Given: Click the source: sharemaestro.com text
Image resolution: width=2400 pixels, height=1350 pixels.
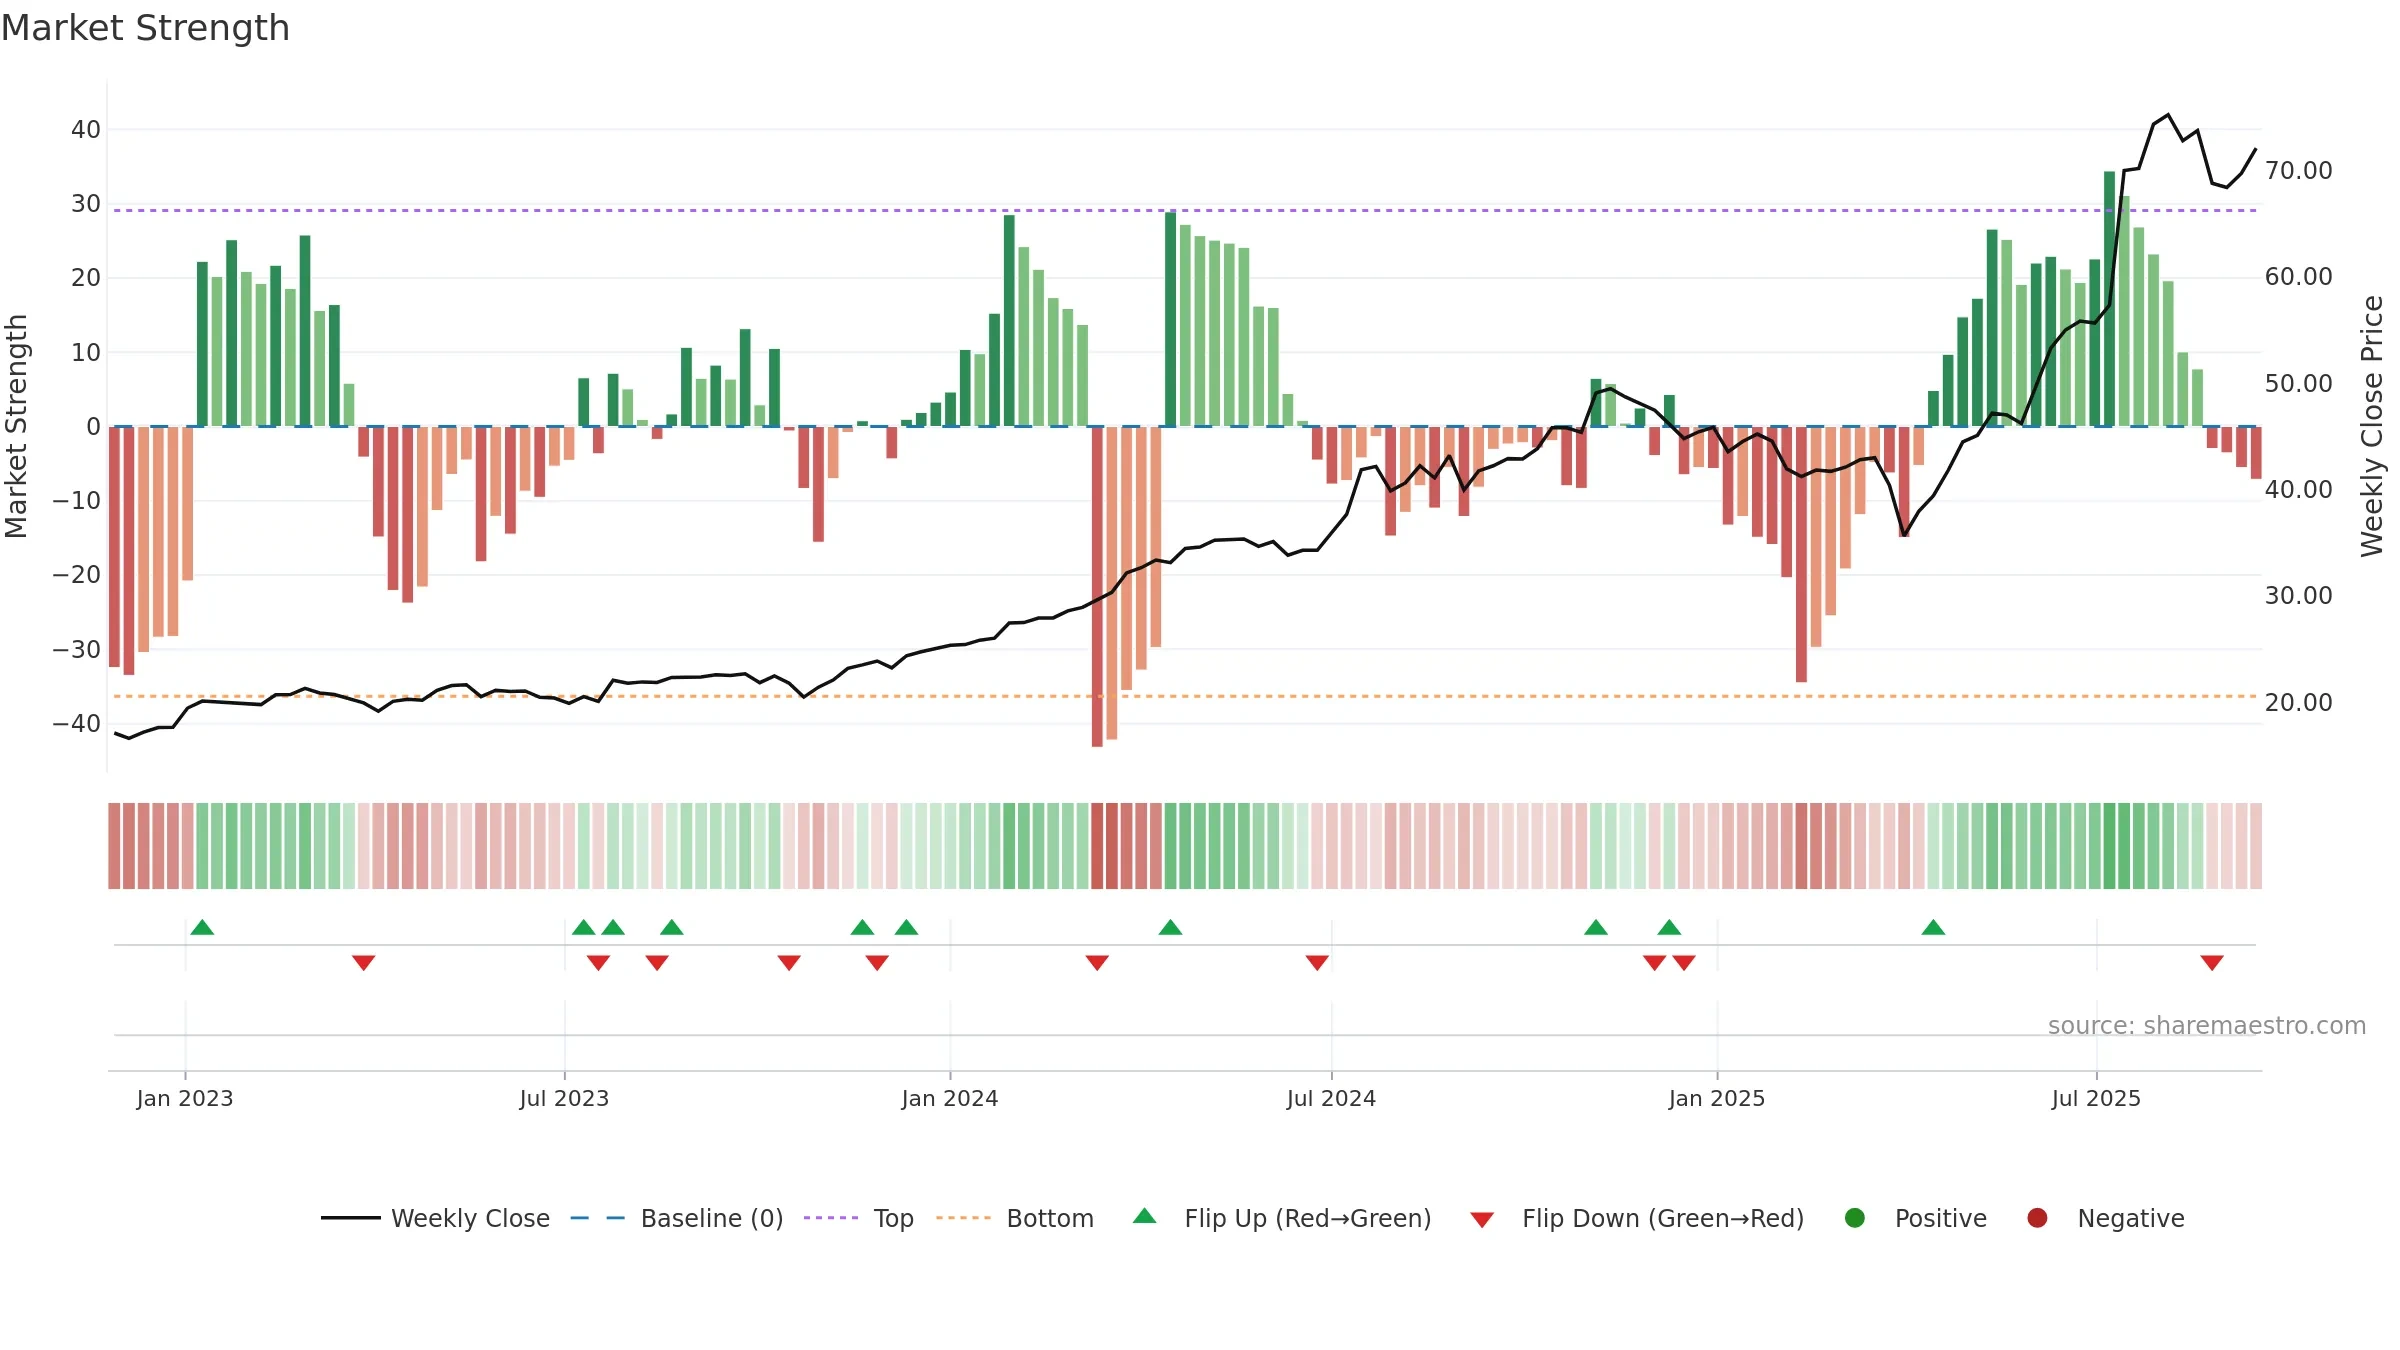Looking at the screenshot, I should pos(2207,1025).
